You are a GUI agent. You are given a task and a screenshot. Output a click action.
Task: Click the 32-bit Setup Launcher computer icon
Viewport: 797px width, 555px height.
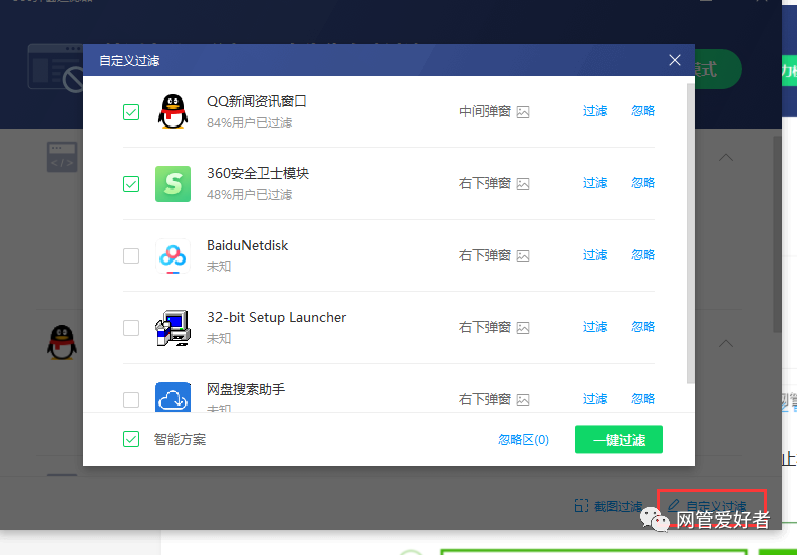(x=173, y=328)
